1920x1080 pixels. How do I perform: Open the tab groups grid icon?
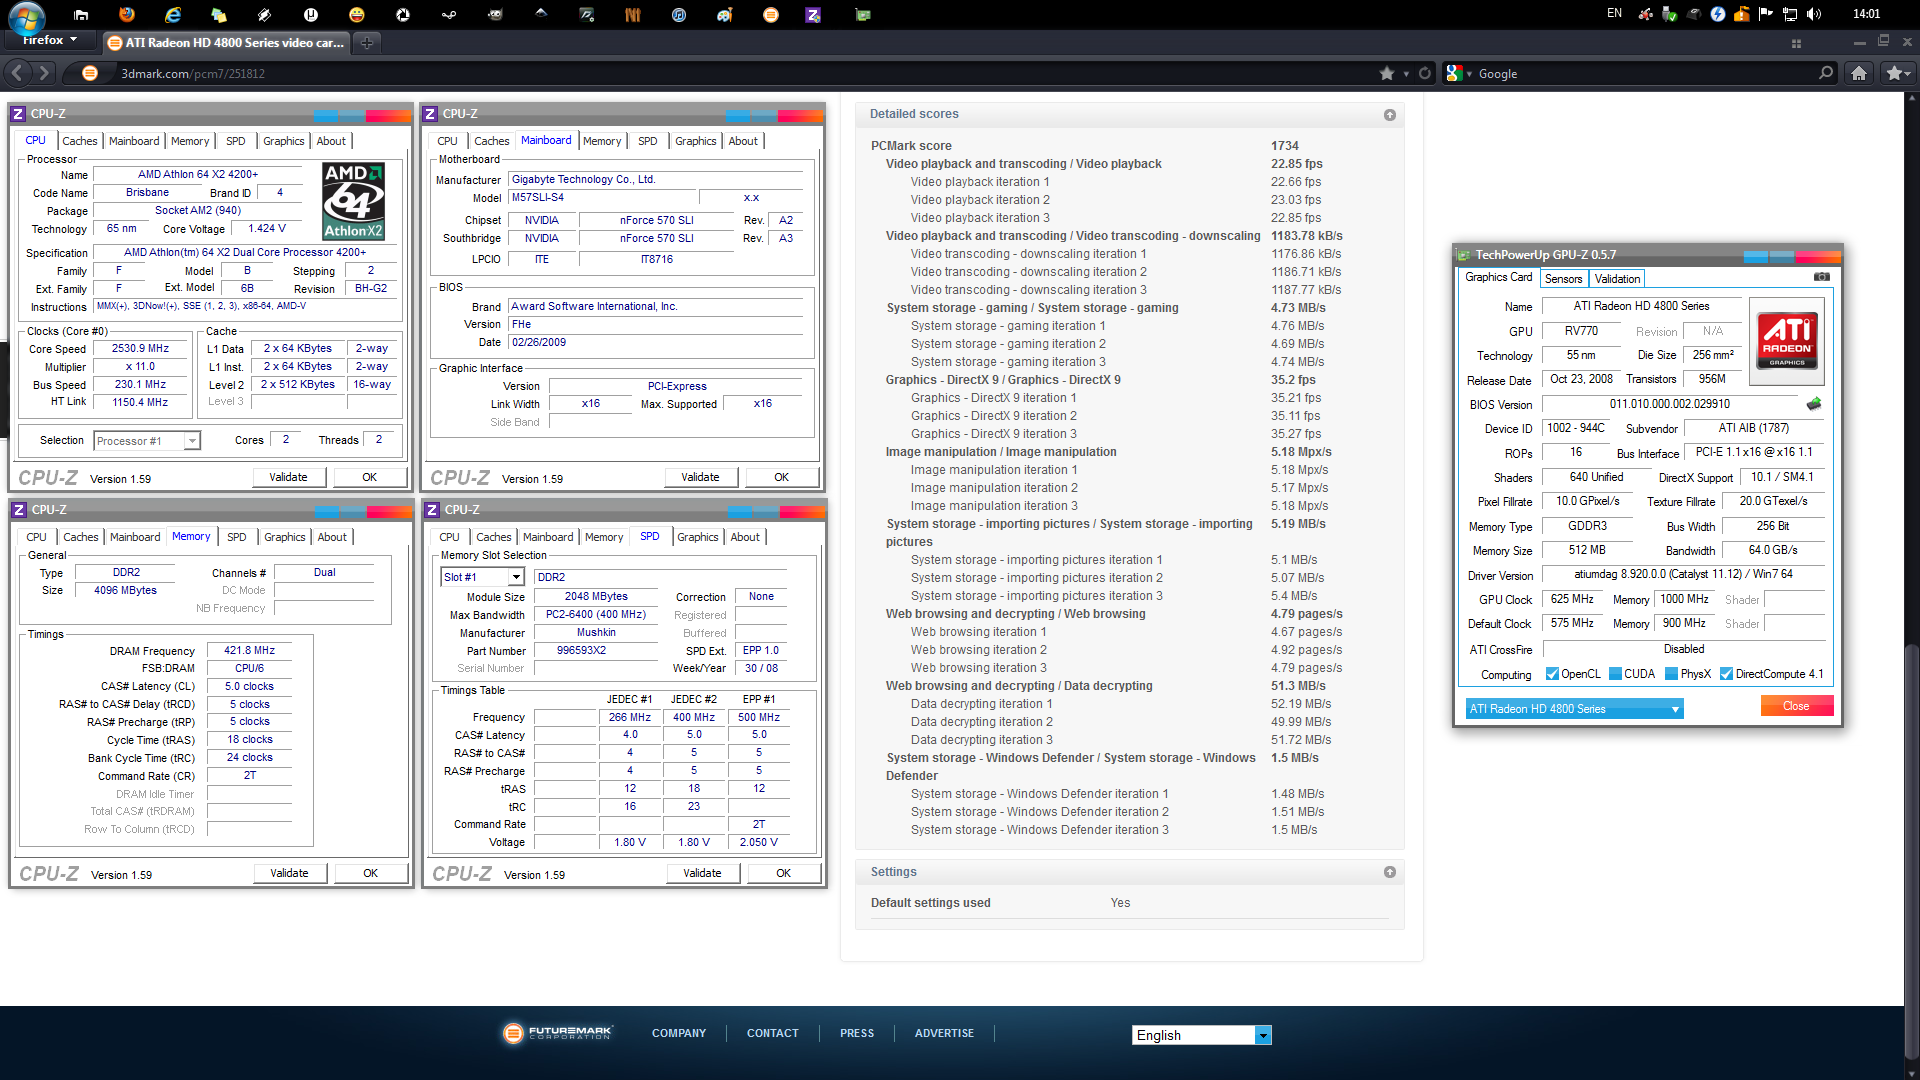1796,43
